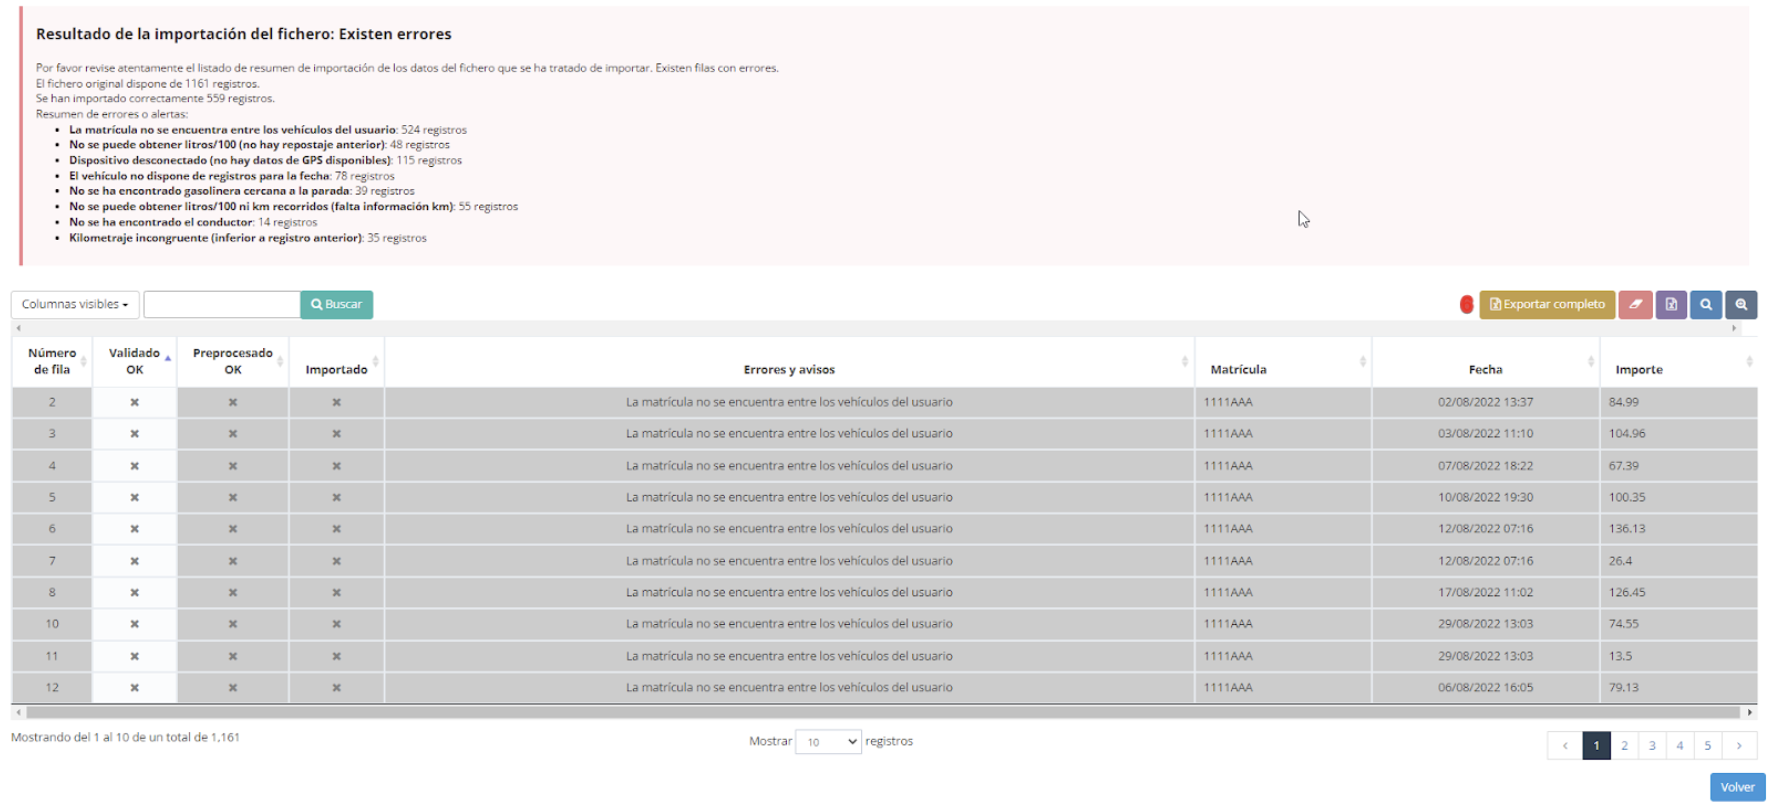The height and width of the screenshot is (808, 1790).
Task: Click the purple Excel export icon
Action: tap(1670, 305)
